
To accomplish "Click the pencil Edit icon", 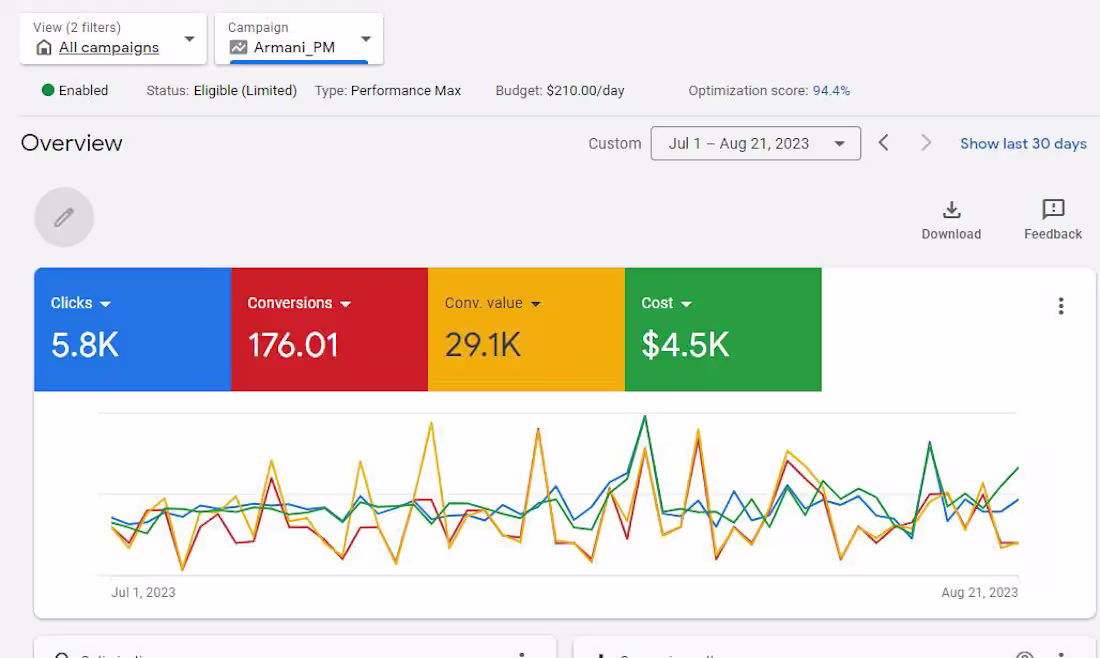I will tap(63, 216).
